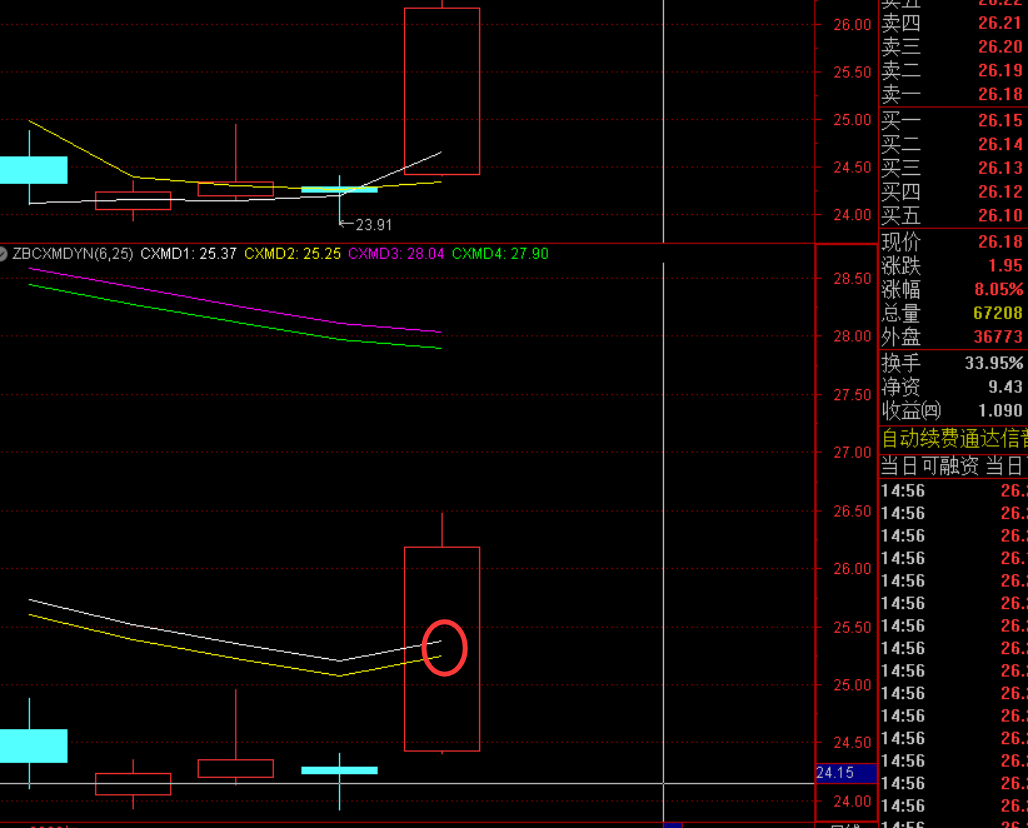
Task: Select the 卖三 26.20 ask row
Action: point(953,47)
